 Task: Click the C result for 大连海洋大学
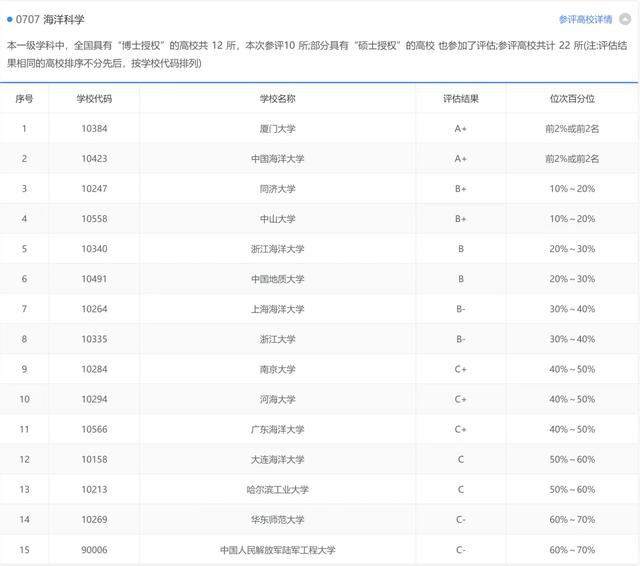(461, 459)
